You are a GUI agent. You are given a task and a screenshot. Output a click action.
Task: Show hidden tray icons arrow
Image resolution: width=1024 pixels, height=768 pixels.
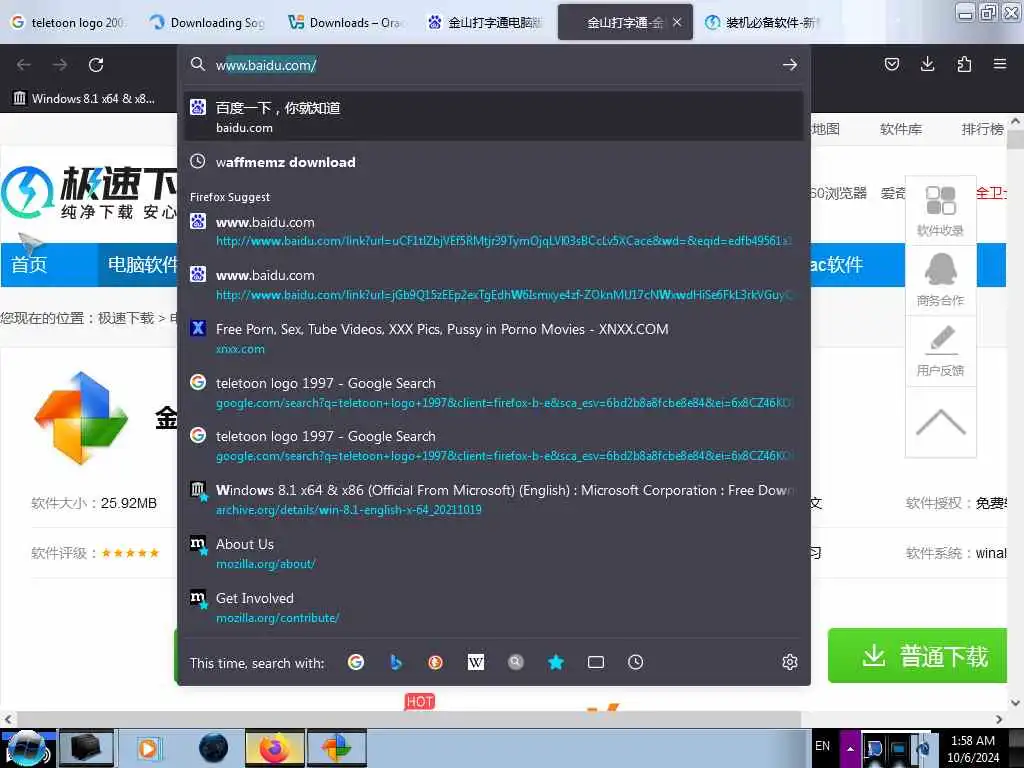point(850,748)
